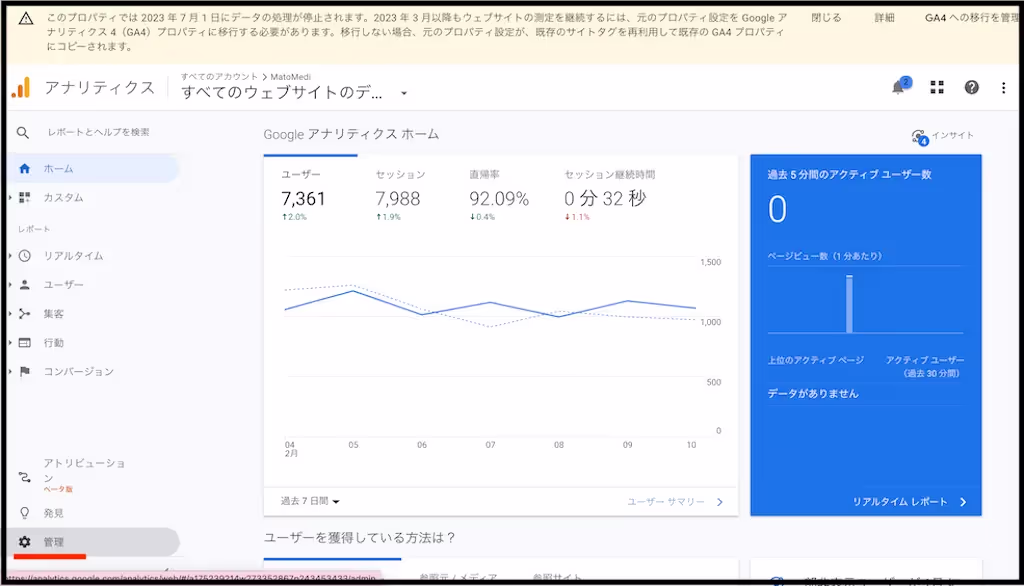Image resolution: width=1024 pixels, height=586 pixels.
Task: Expand the コンバージョン reports section
Action: [x=10, y=371]
